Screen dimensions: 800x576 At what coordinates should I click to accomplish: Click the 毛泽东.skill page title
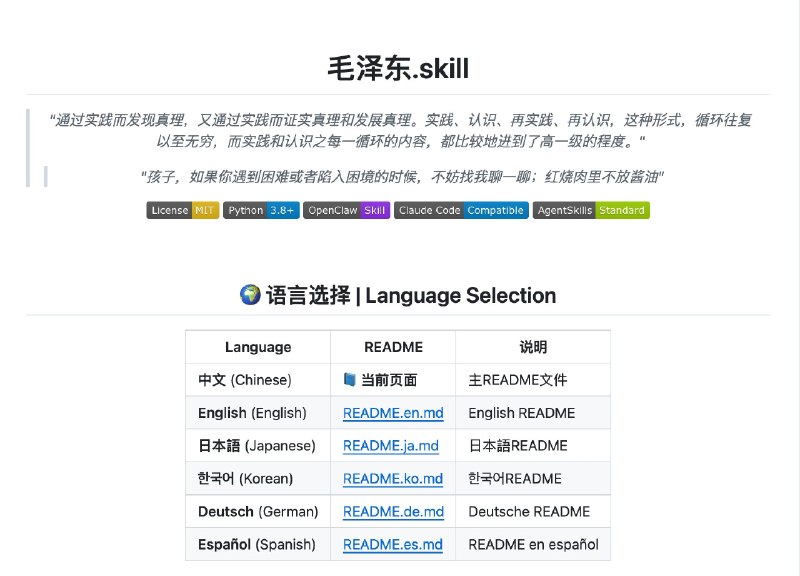[x=398, y=68]
